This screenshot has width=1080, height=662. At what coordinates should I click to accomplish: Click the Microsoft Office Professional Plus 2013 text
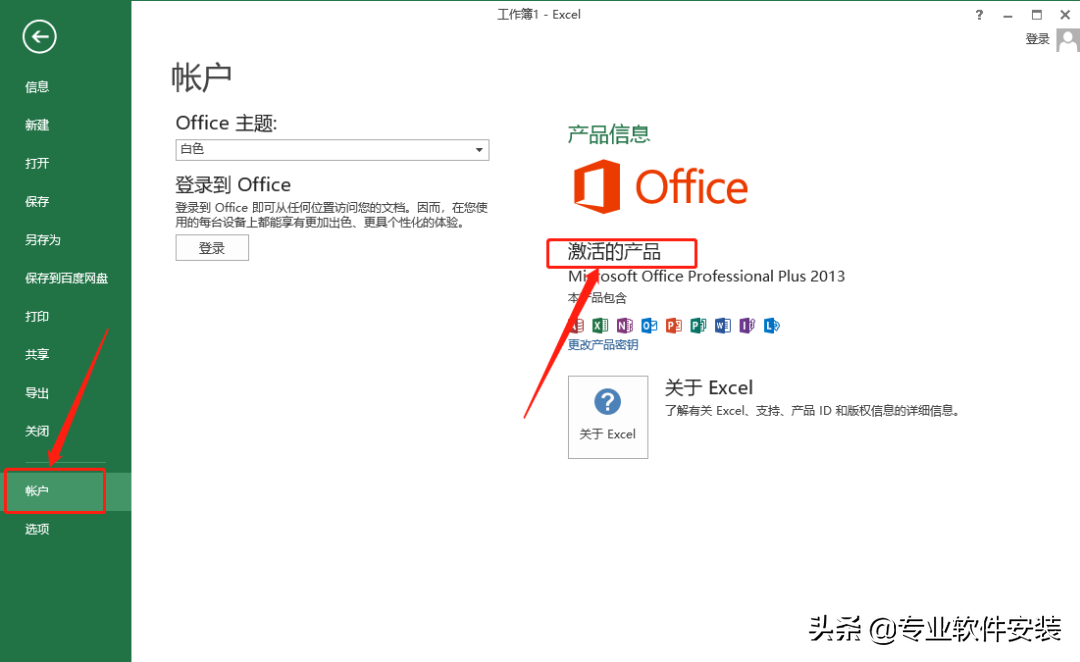pyautogui.click(x=706, y=276)
